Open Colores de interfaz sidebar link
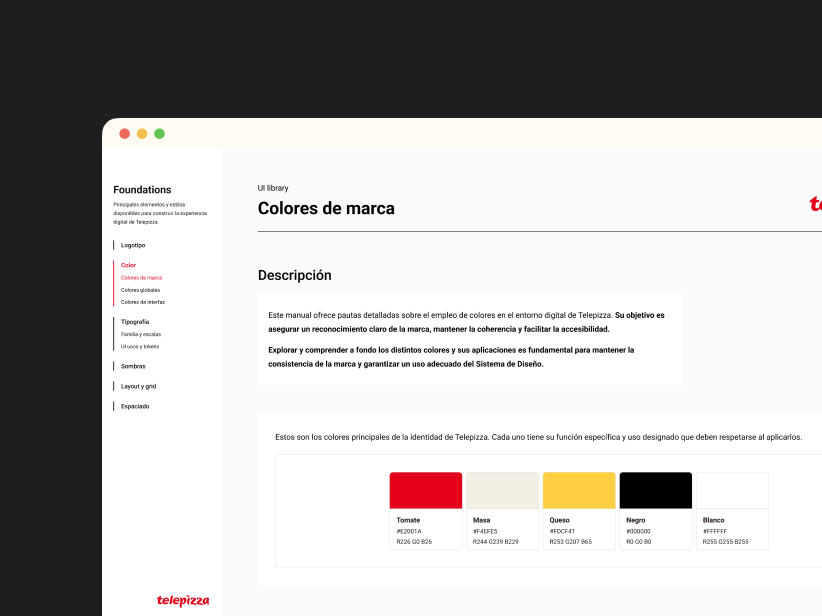The image size is (822, 616). [143, 302]
